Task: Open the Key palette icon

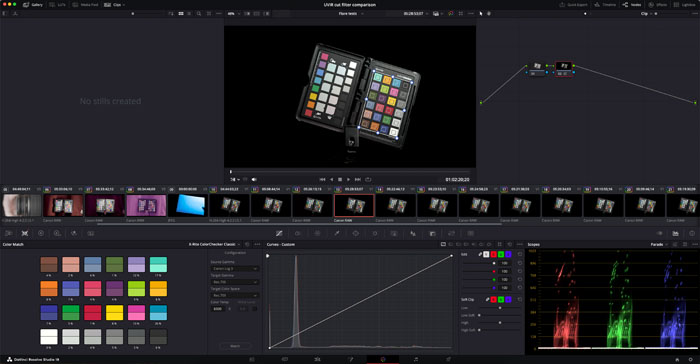Action: coord(432,233)
